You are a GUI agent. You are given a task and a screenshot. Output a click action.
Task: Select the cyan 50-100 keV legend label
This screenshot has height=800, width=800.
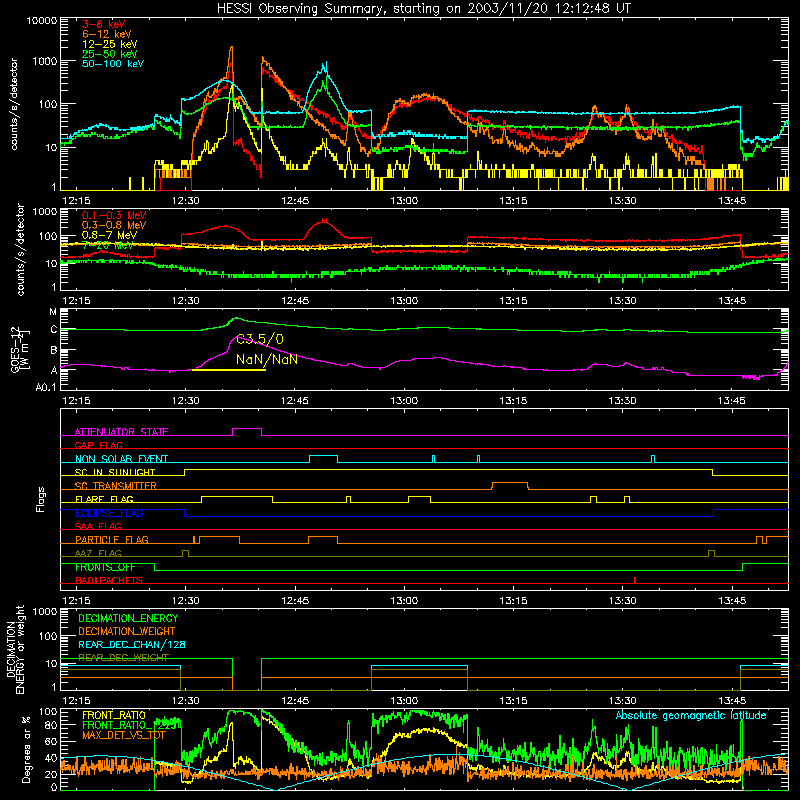click(x=112, y=63)
